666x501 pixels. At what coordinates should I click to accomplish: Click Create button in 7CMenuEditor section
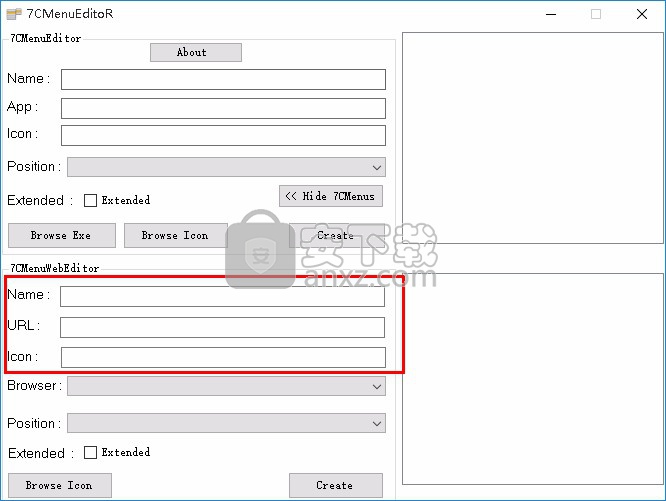click(x=336, y=235)
